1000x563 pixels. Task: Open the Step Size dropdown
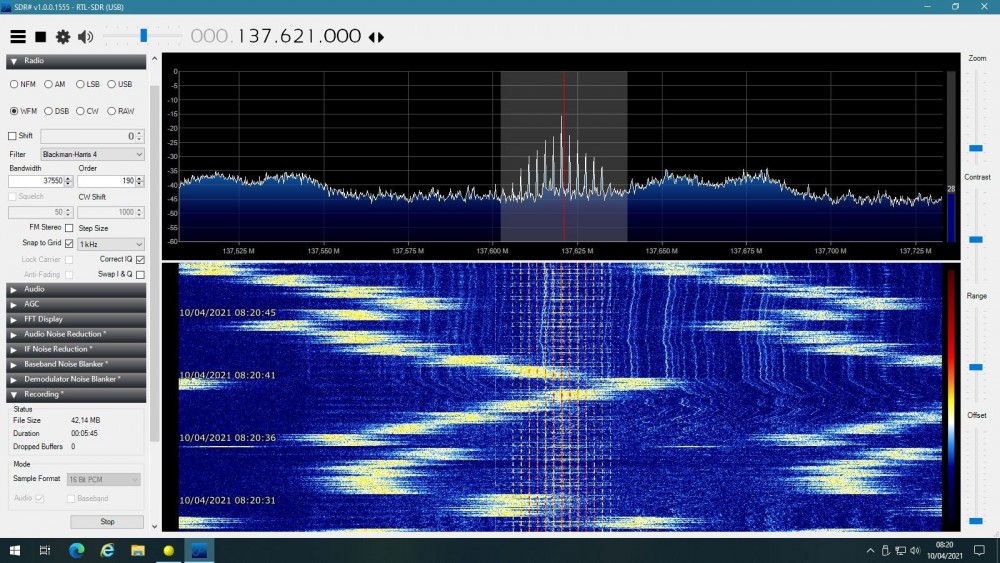point(111,244)
